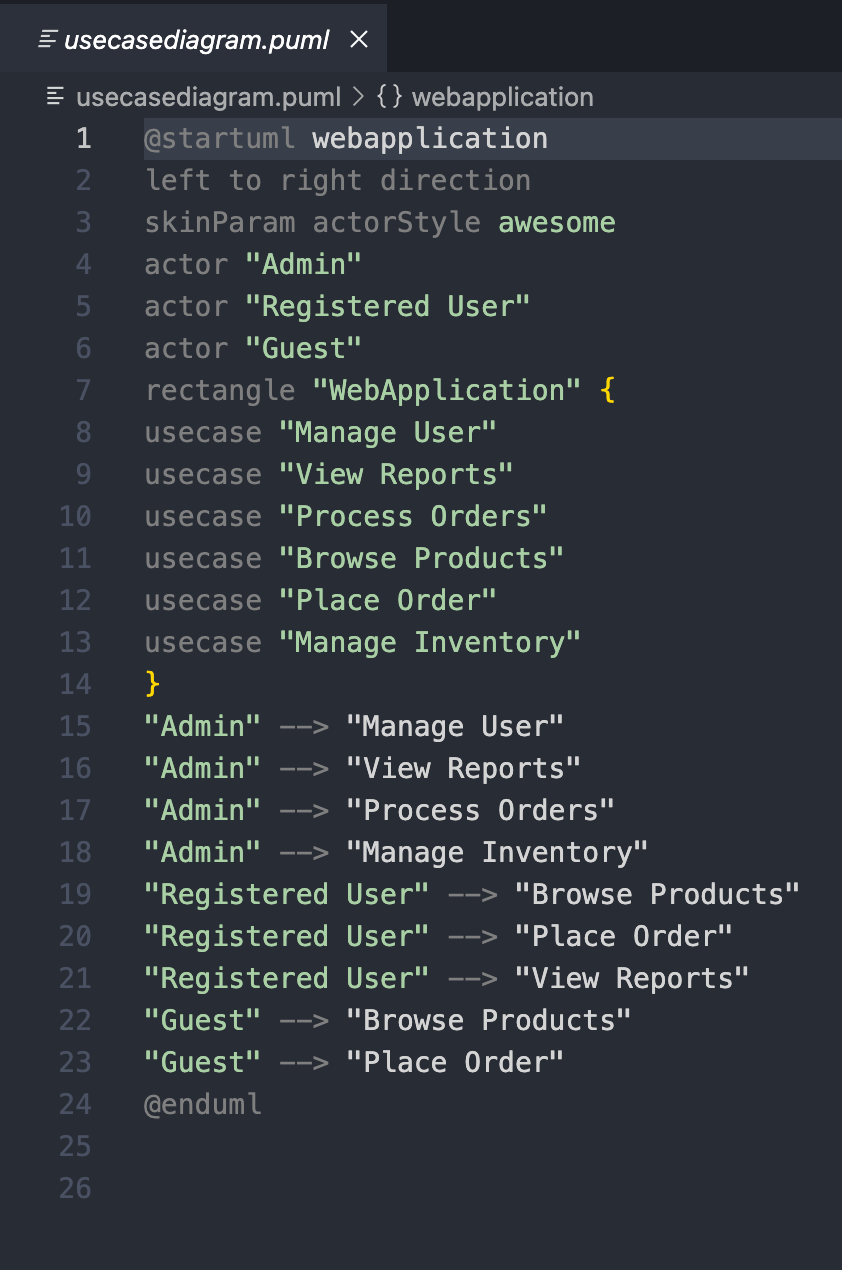Click line number 24 in the gutter

75,1105
